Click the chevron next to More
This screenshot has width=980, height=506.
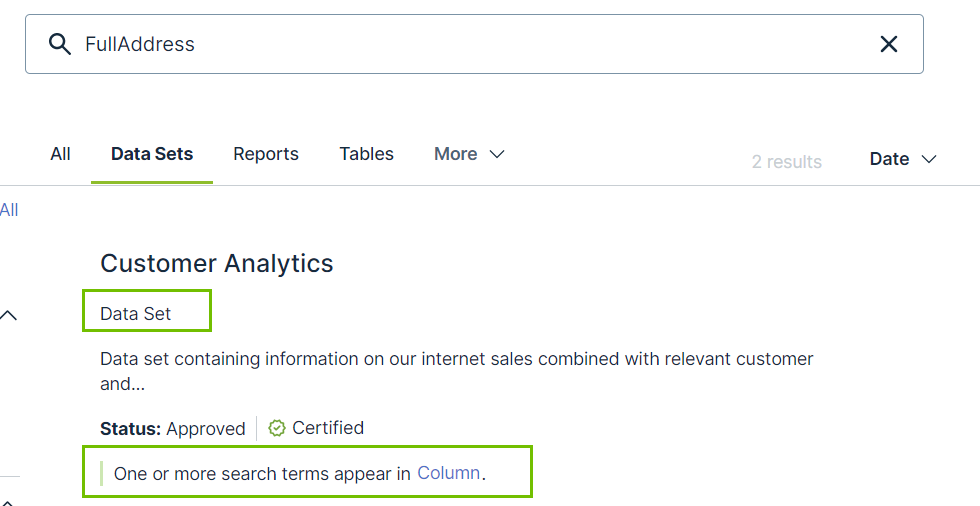[496, 154]
